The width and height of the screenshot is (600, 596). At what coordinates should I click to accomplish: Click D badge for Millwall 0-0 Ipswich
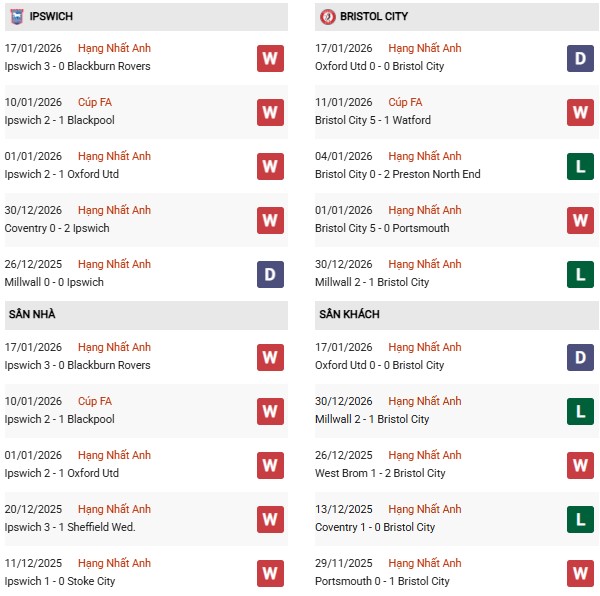(270, 274)
